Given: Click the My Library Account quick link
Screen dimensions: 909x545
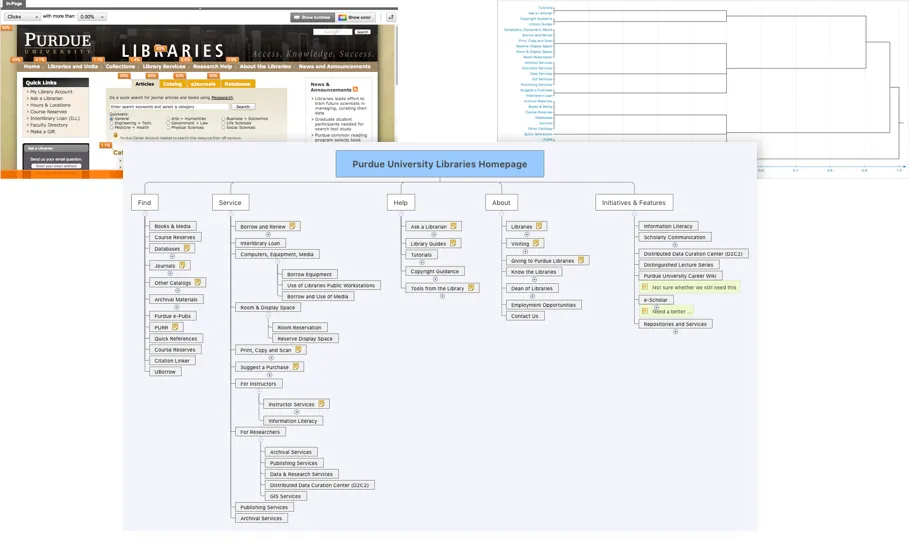Looking at the screenshot, I should [x=51, y=92].
